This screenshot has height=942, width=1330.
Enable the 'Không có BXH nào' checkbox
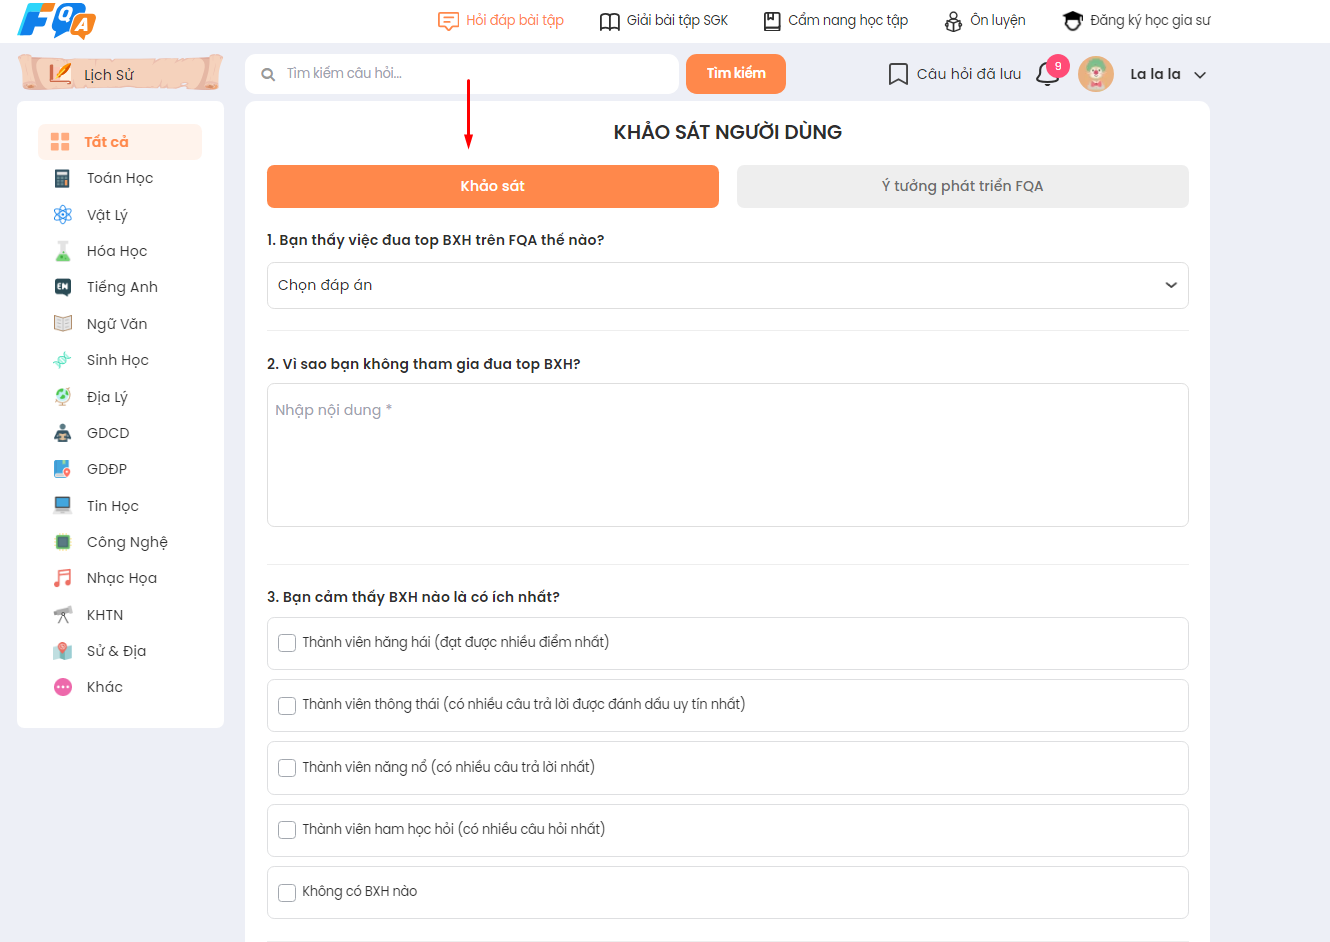287,892
